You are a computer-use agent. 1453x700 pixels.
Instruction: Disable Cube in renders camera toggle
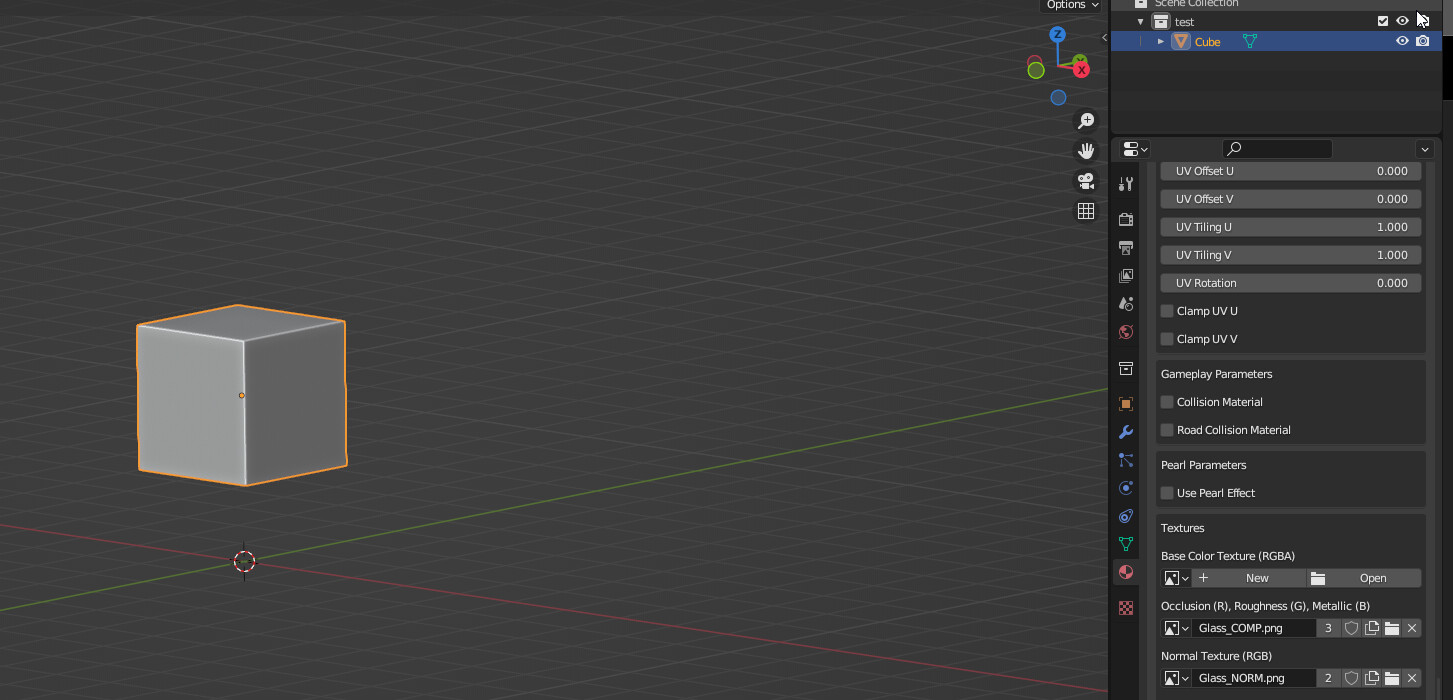[1422, 41]
